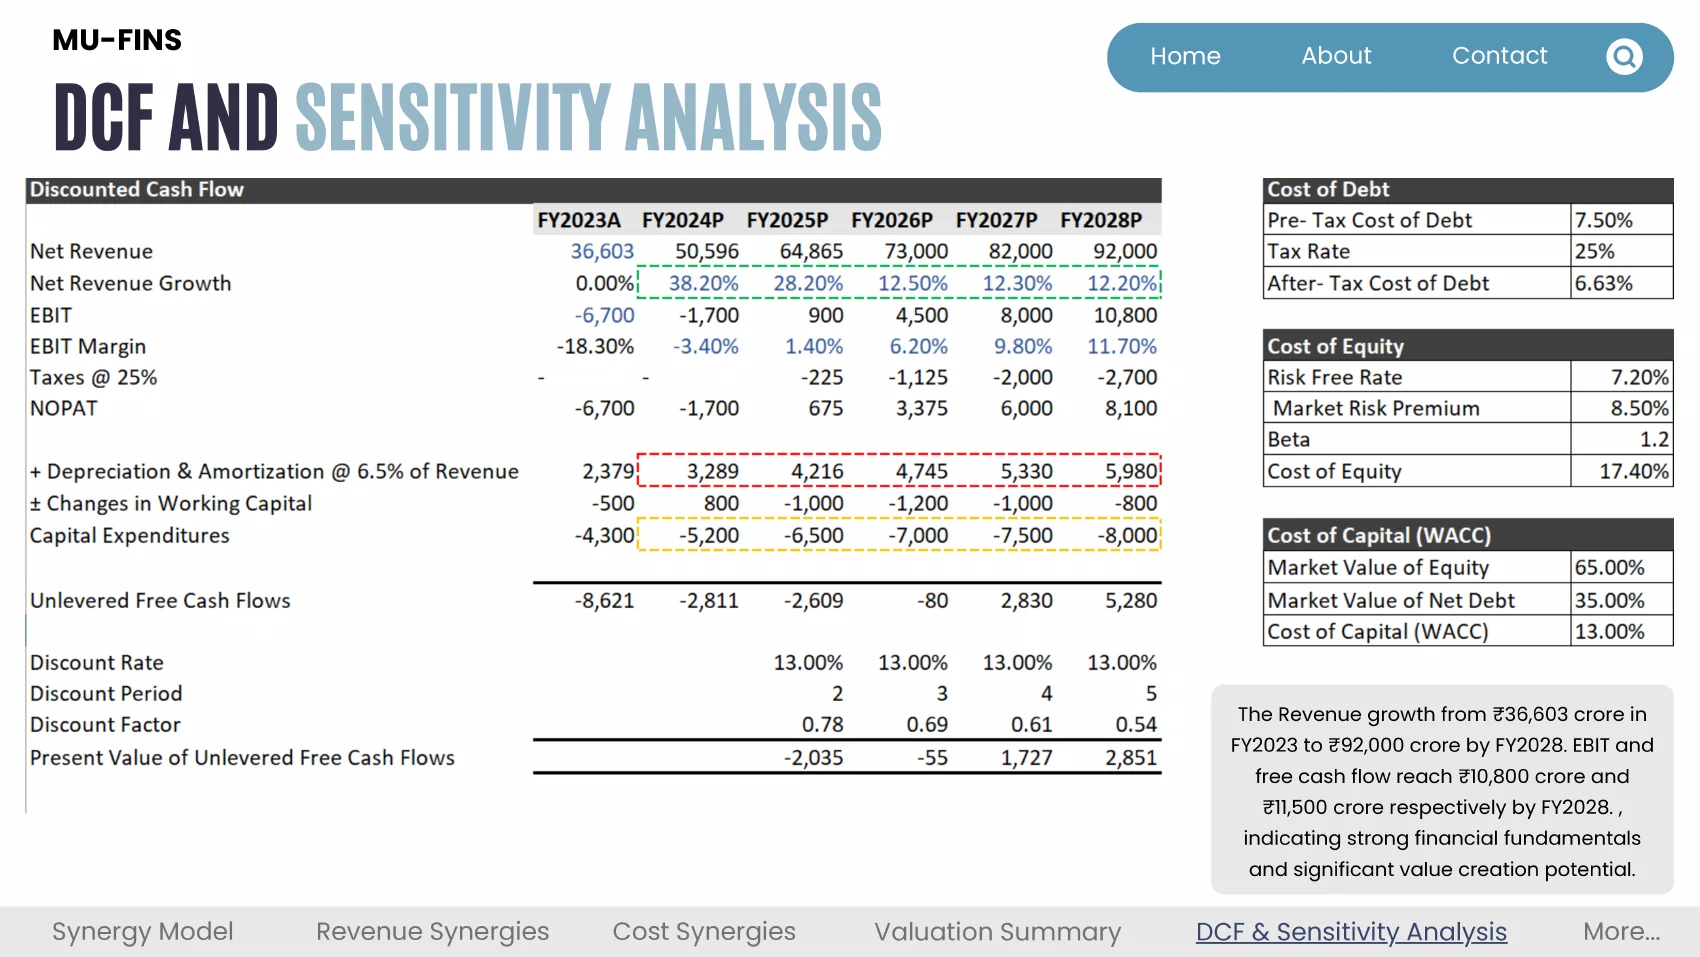The image size is (1700, 957).
Task: Select the Taxes @ 25% row label
Action: pyautogui.click(x=93, y=377)
